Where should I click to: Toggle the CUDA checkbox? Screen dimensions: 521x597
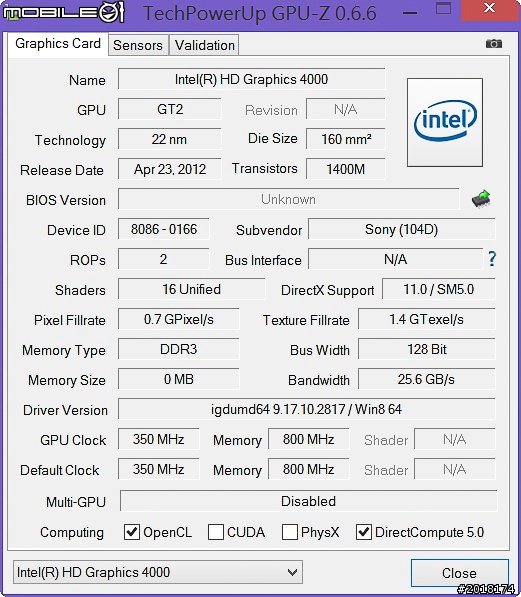[x=216, y=532]
